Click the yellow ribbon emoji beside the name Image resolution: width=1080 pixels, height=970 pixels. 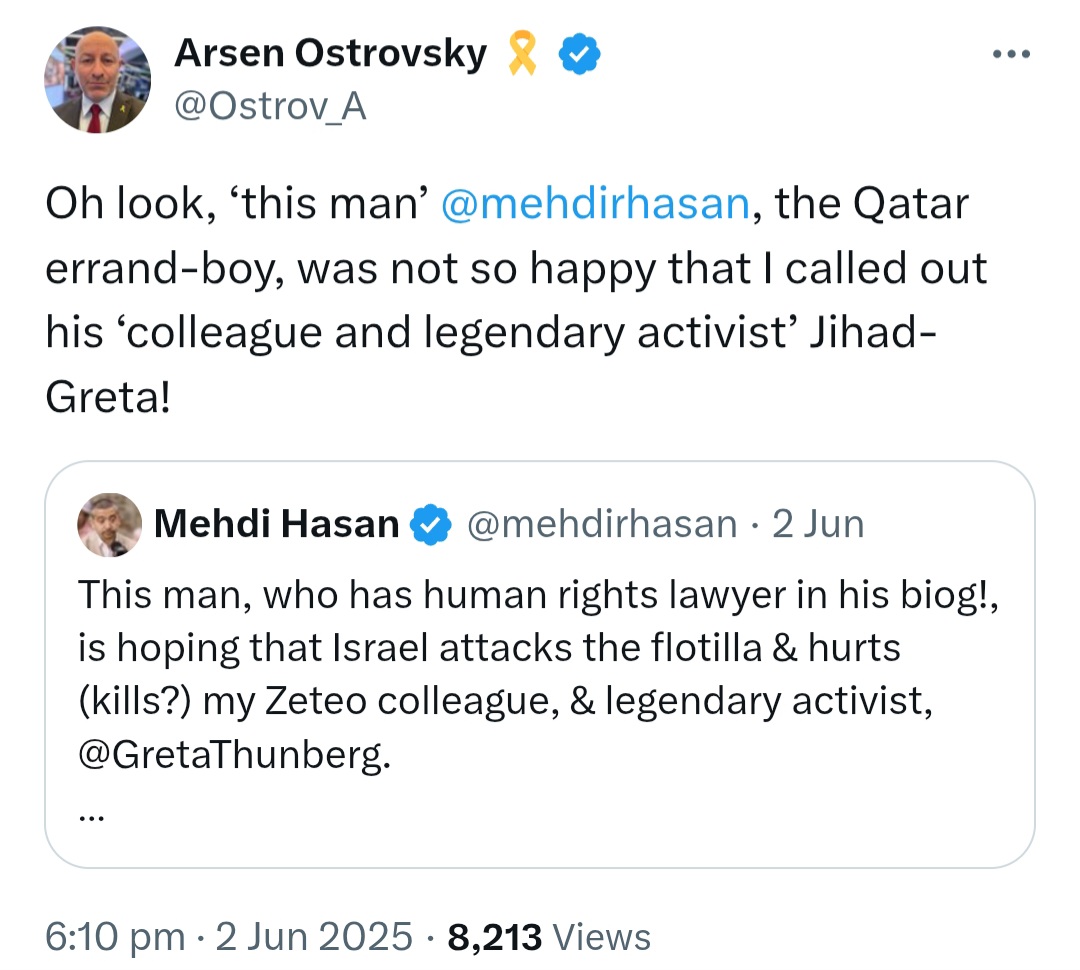[522, 52]
